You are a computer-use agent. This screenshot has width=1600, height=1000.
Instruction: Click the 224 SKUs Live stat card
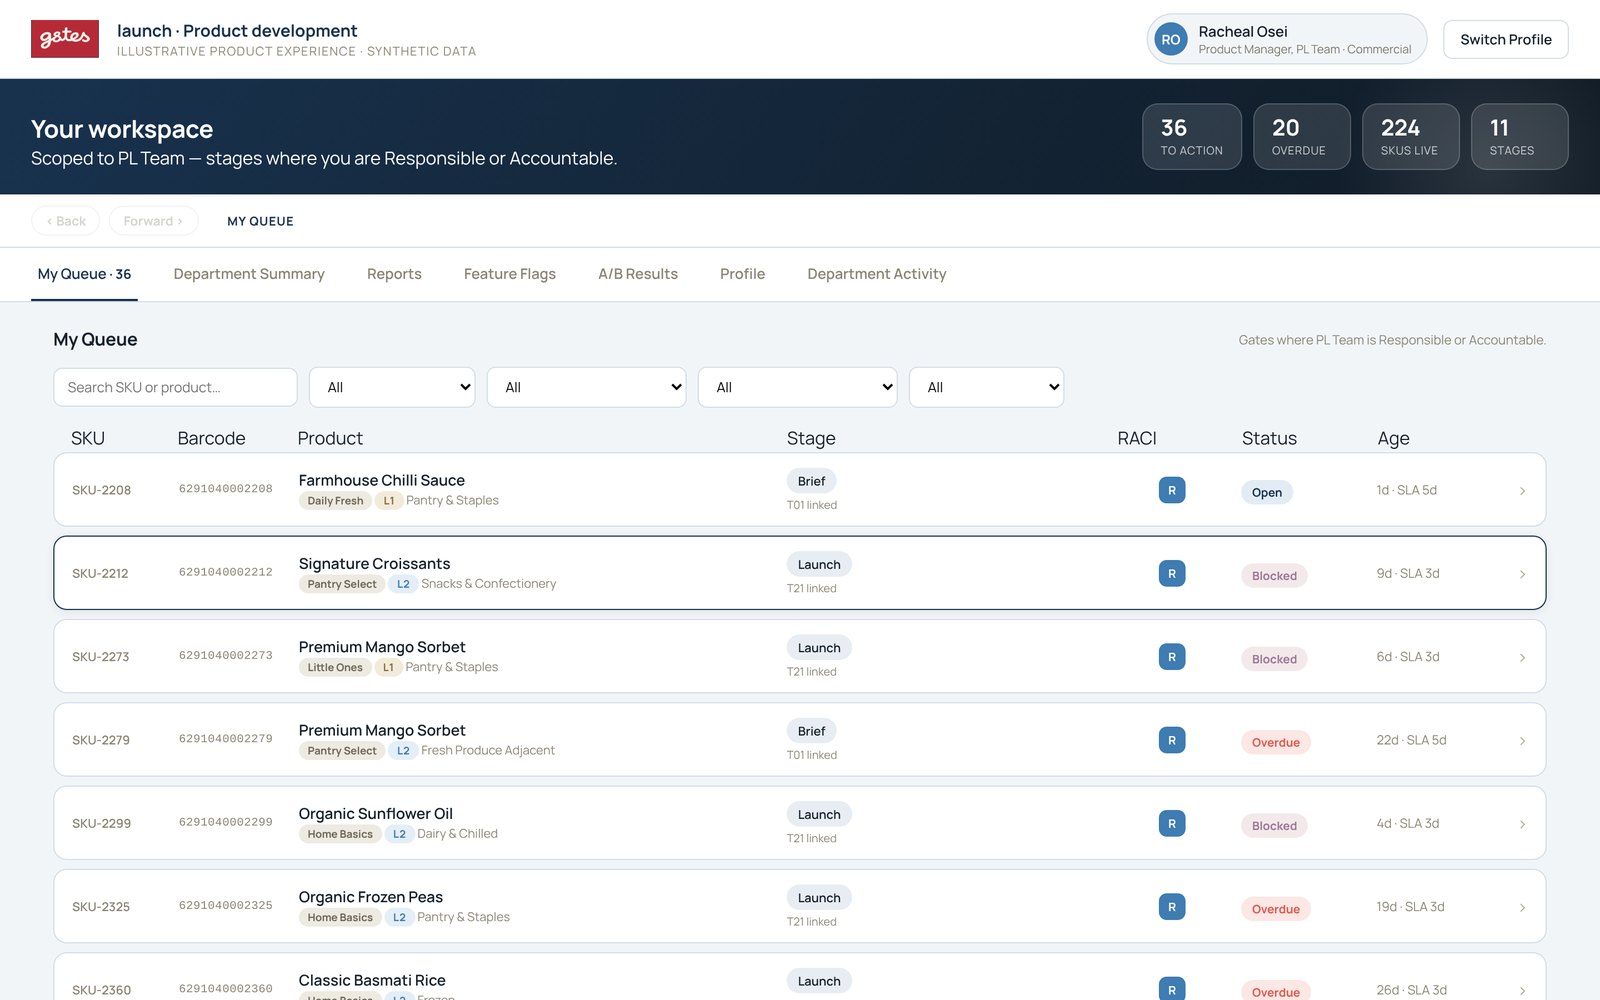[x=1410, y=137]
